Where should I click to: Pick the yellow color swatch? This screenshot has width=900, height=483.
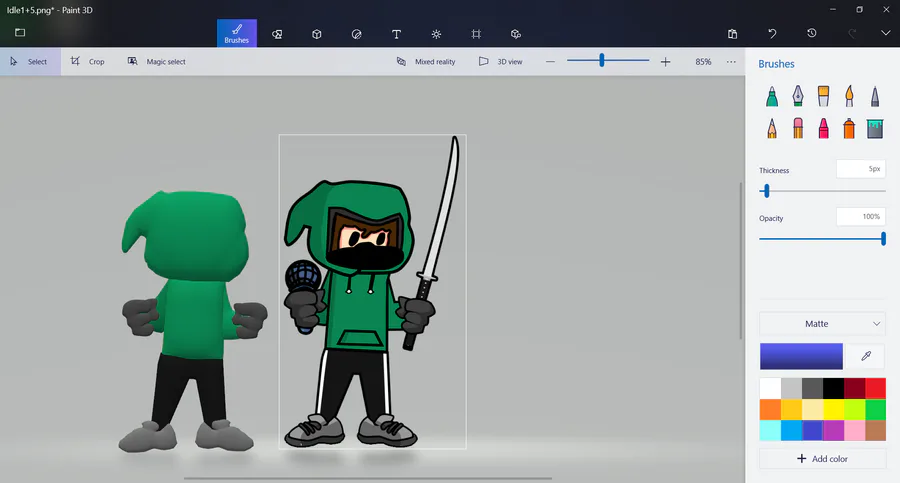833,409
